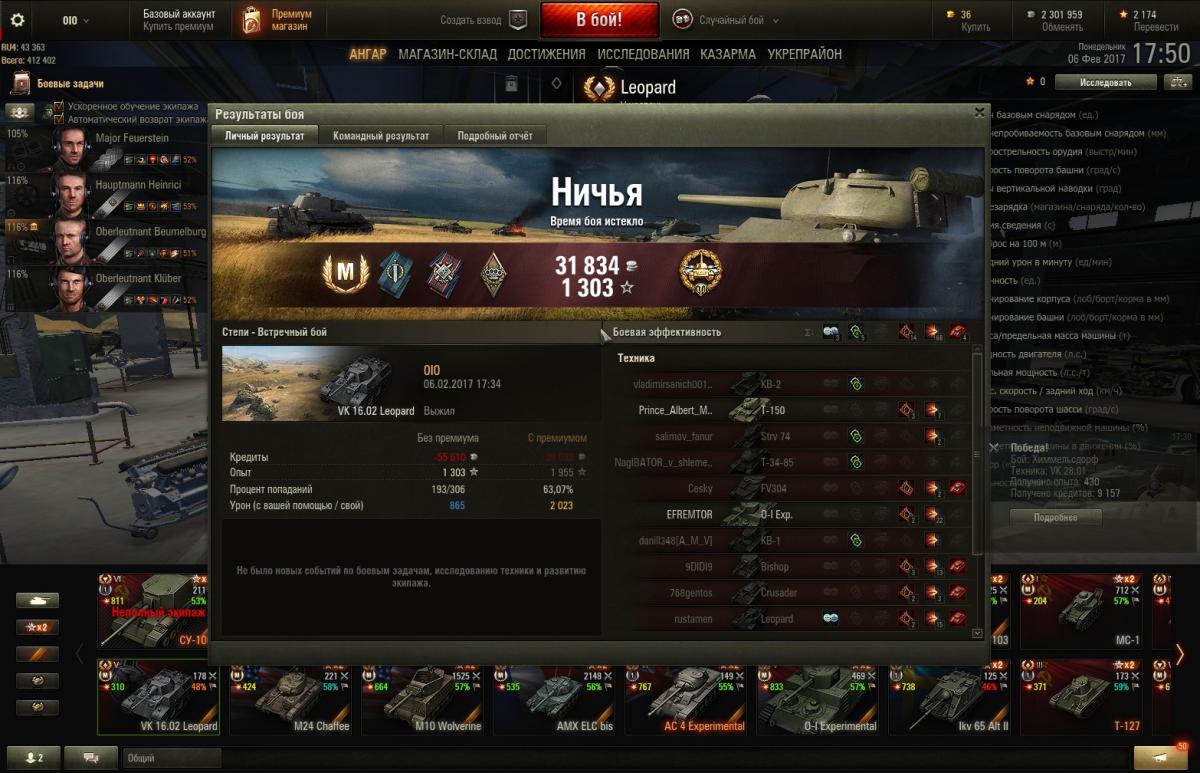
Task: Click the vehicle list scrollbar down arrow
Action: click(x=977, y=633)
